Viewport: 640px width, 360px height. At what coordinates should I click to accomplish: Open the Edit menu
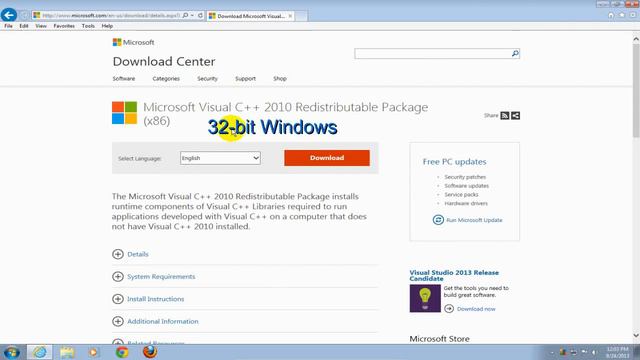coord(24,26)
